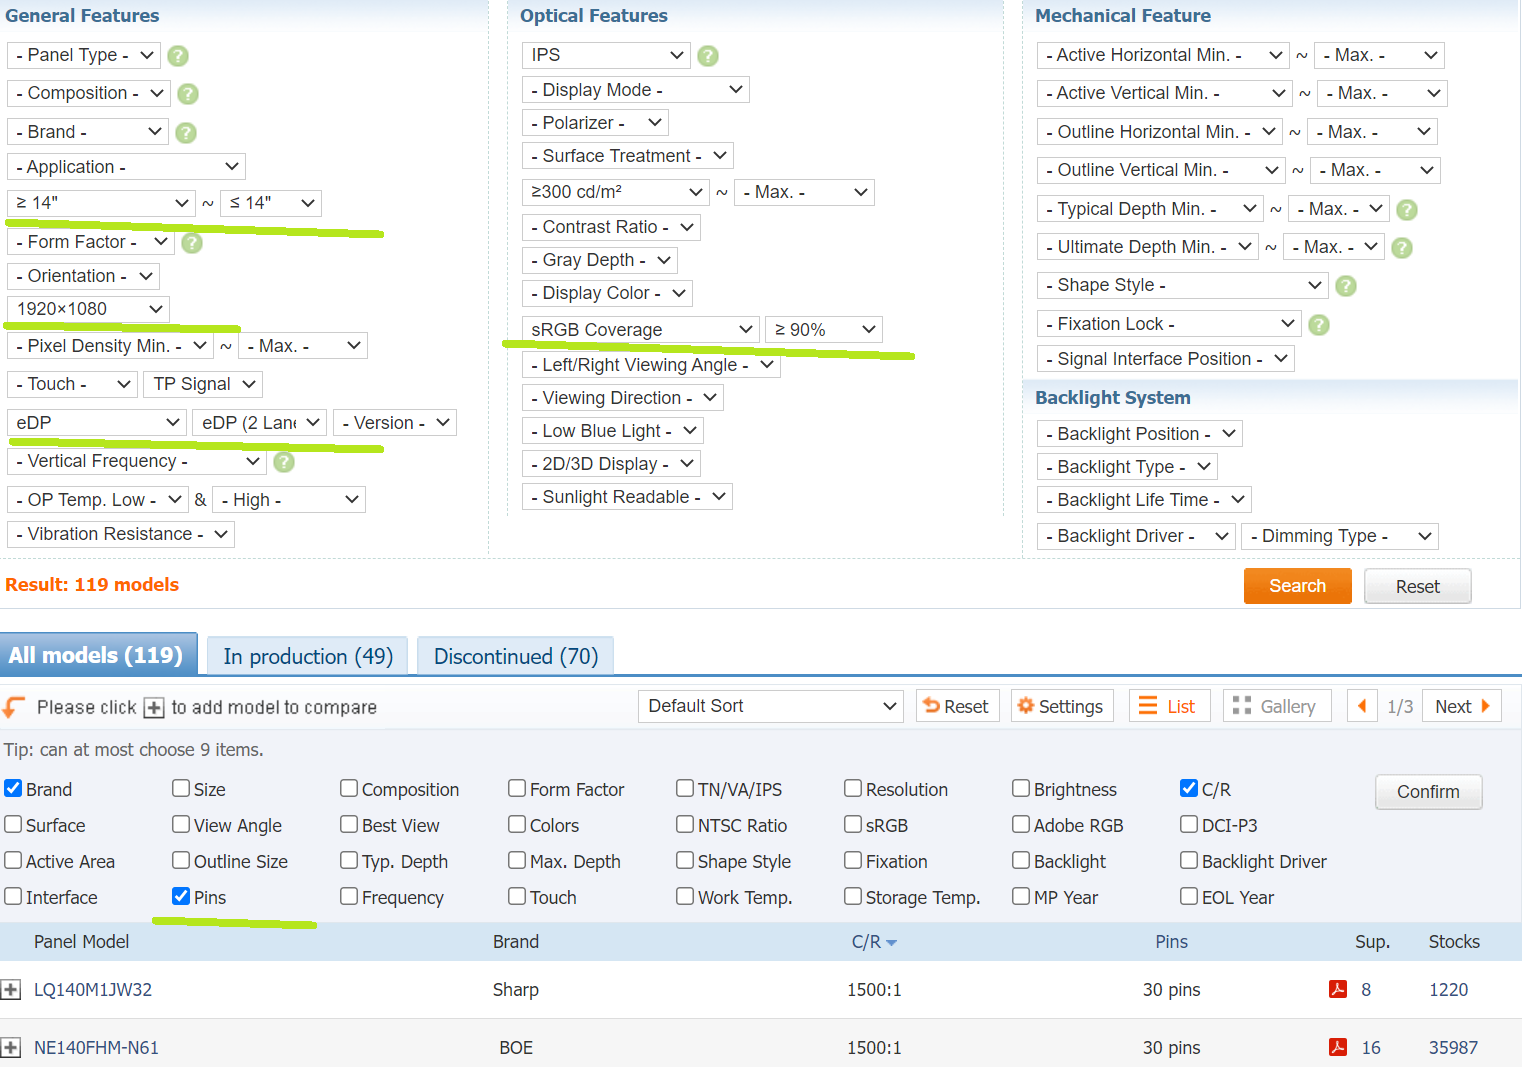Open the Default Sort dropdown
The width and height of the screenshot is (1524, 1068).
click(x=771, y=706)
